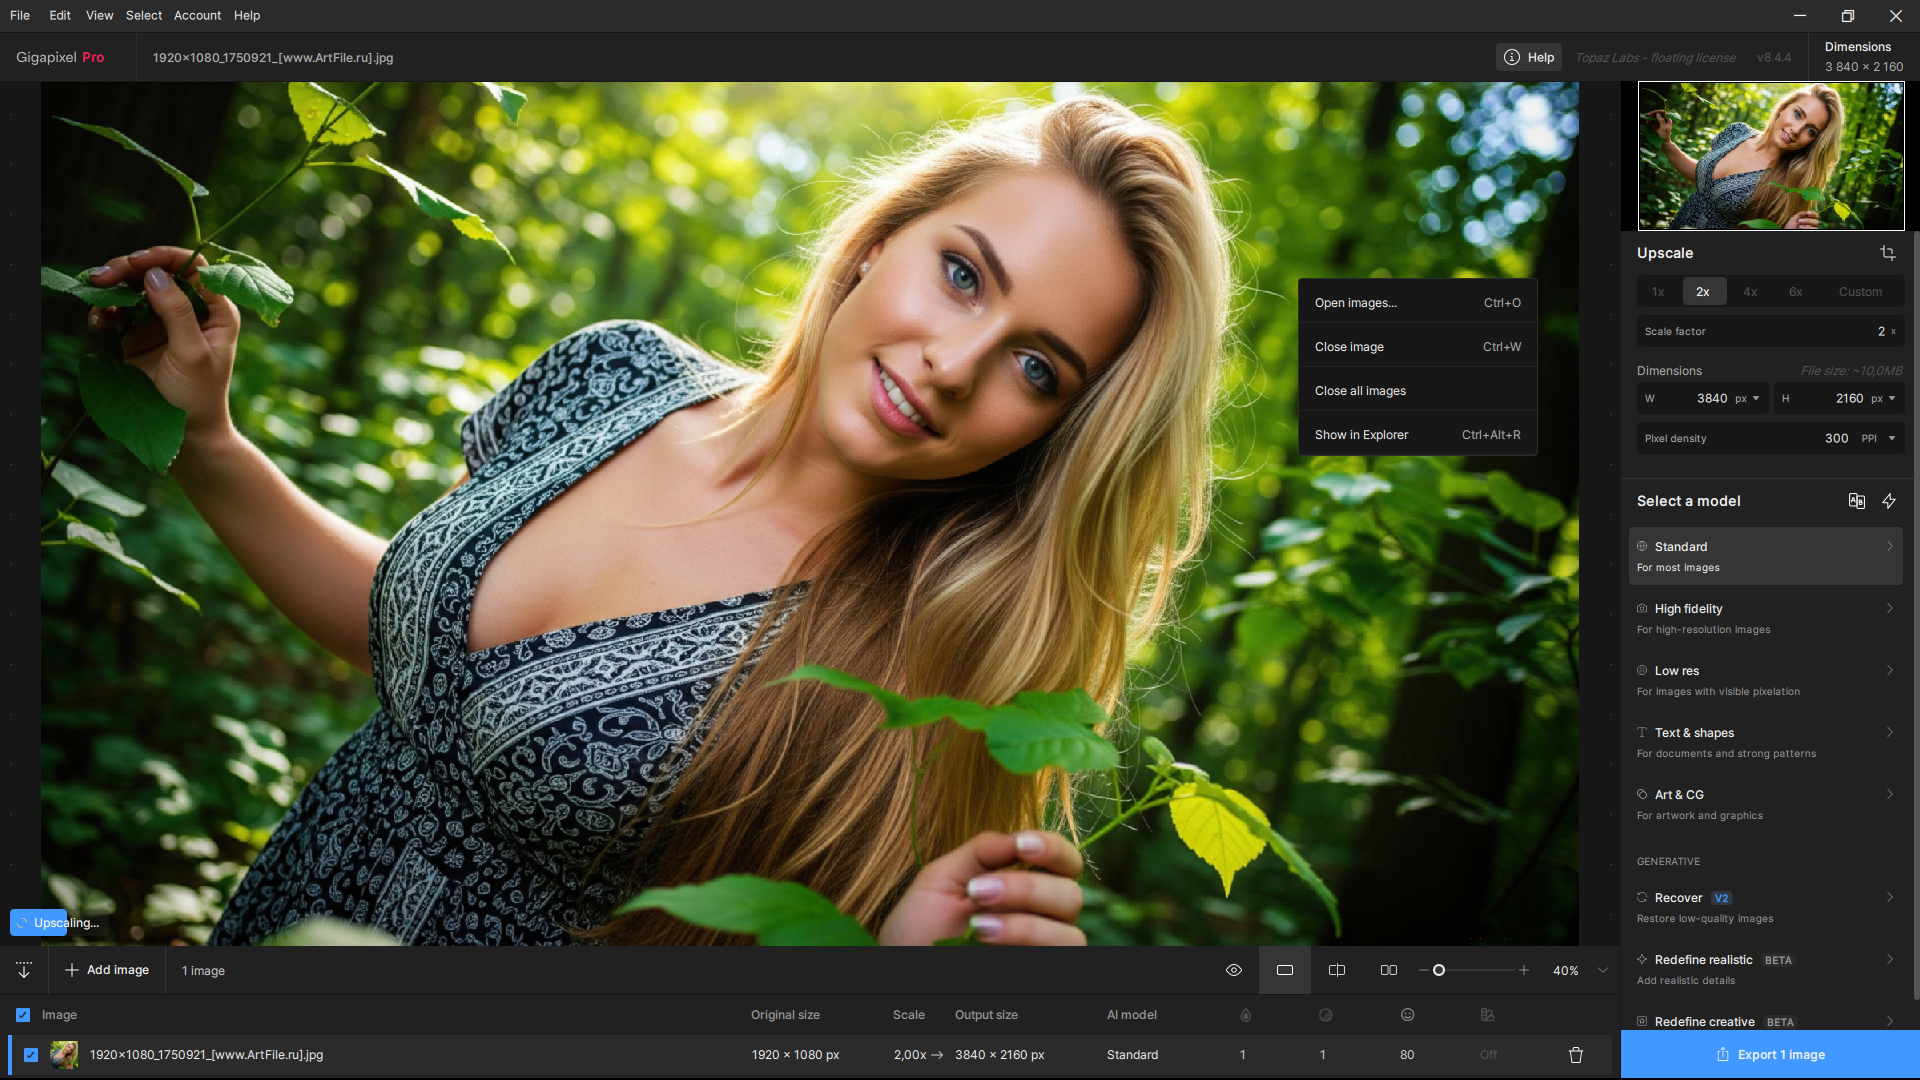Click the lightning auto-select model icon
This screenshot has height=1080, width=1920.
point(1889,501)
